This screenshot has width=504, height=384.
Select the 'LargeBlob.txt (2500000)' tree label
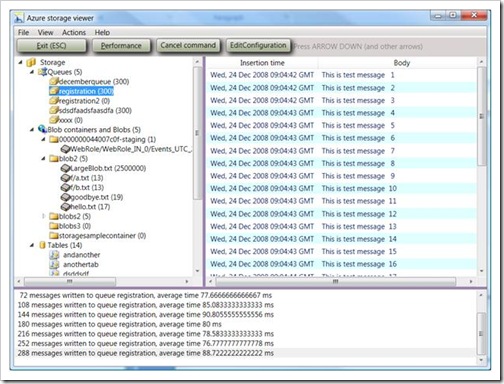pyautogui.click(x=108, y=168)
